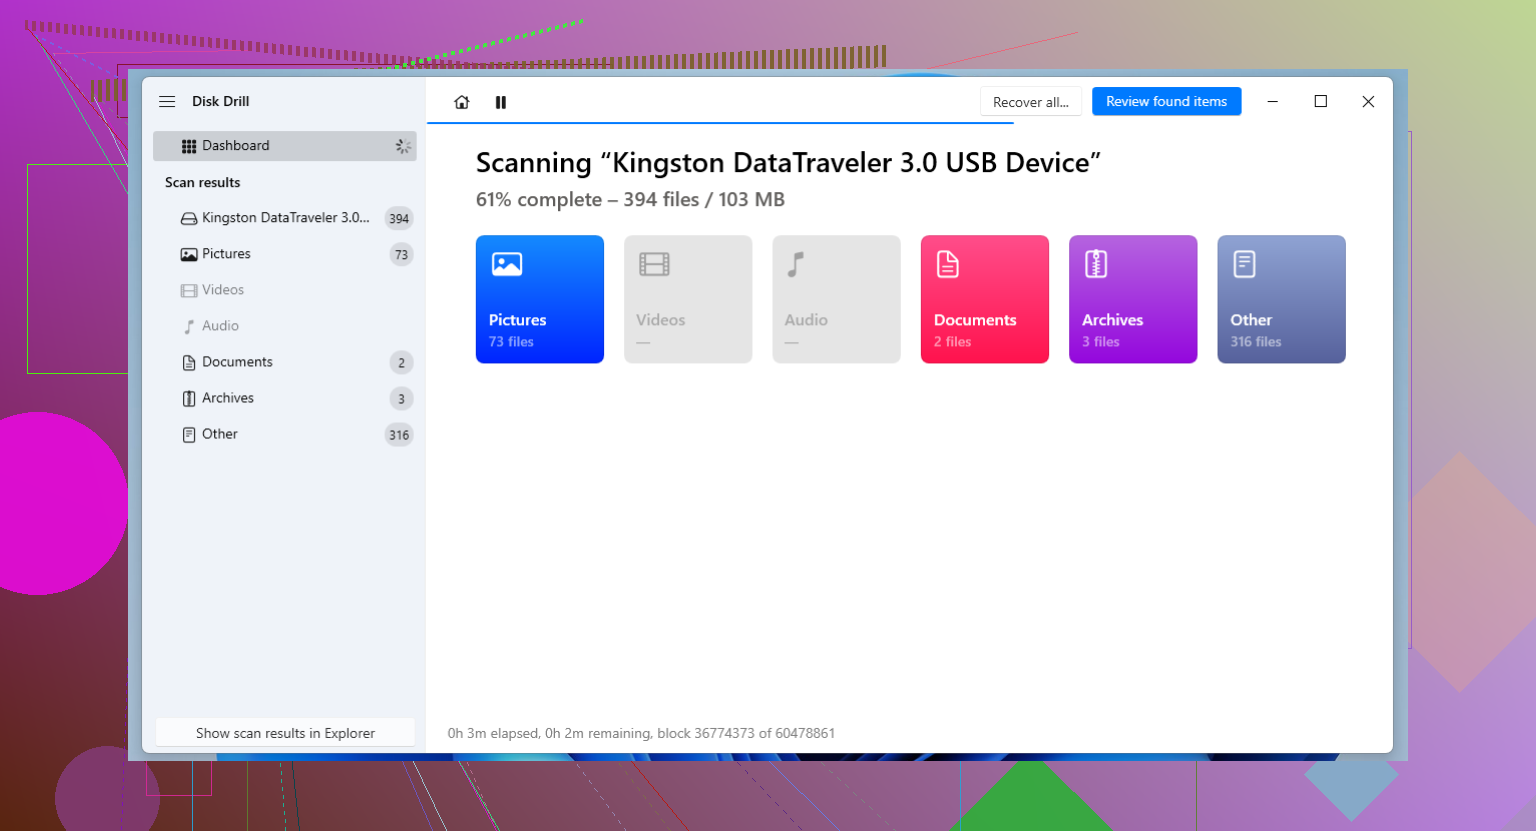This screenshot has height=831, width=1536.
Task: Click the 61% complete status line
Action: pos(630,200)
